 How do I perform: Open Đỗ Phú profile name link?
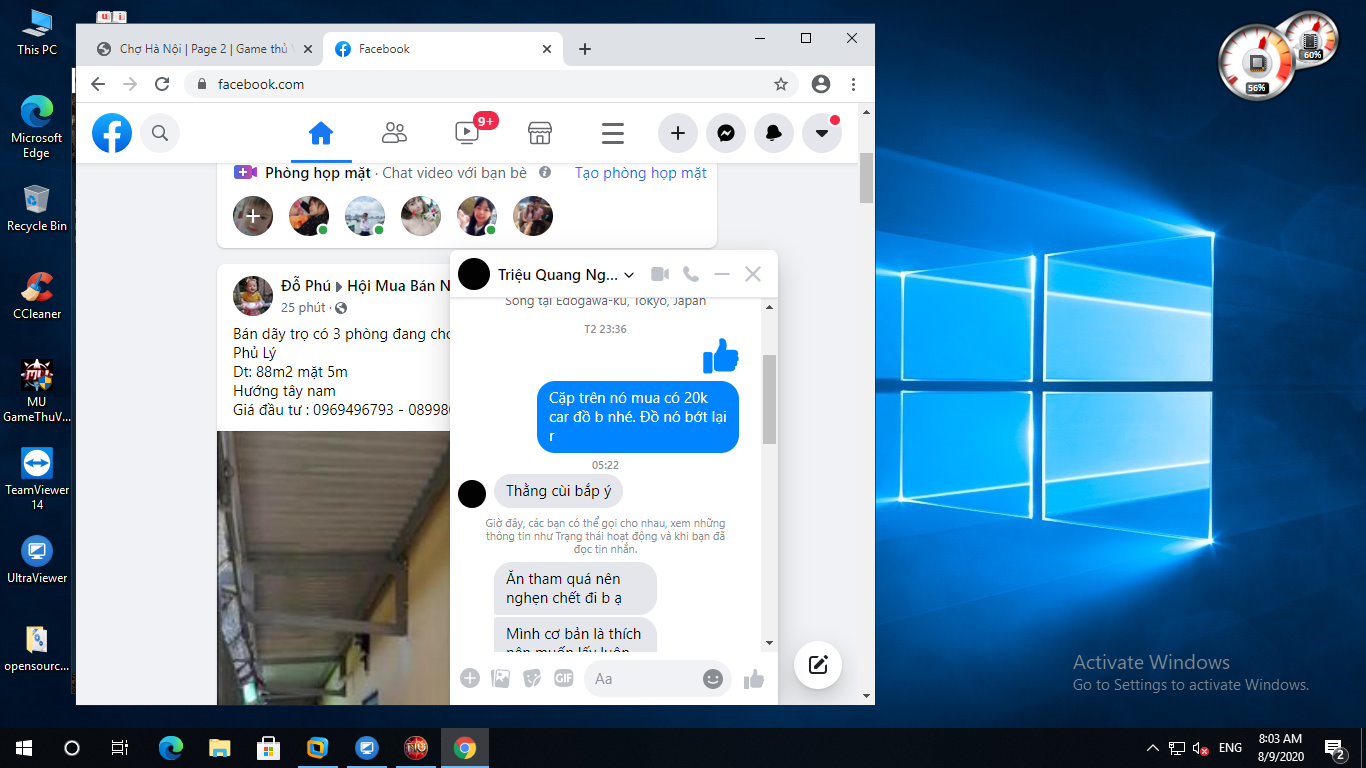[x=306, y=286]
